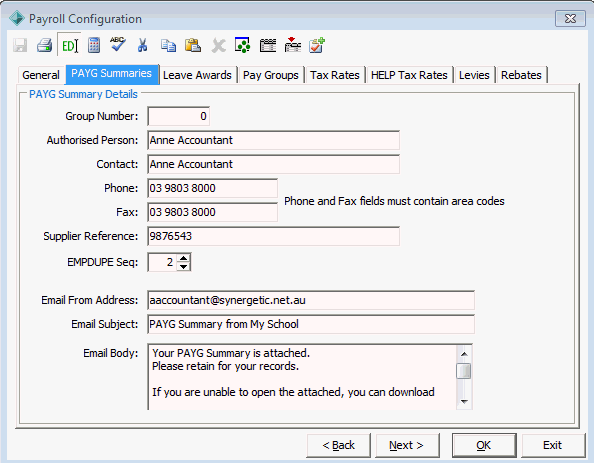Click the 'Payroll Configuration' window title
Image resolution: width=594 pixels, height=463 pixels.
(x=85, y=19)
